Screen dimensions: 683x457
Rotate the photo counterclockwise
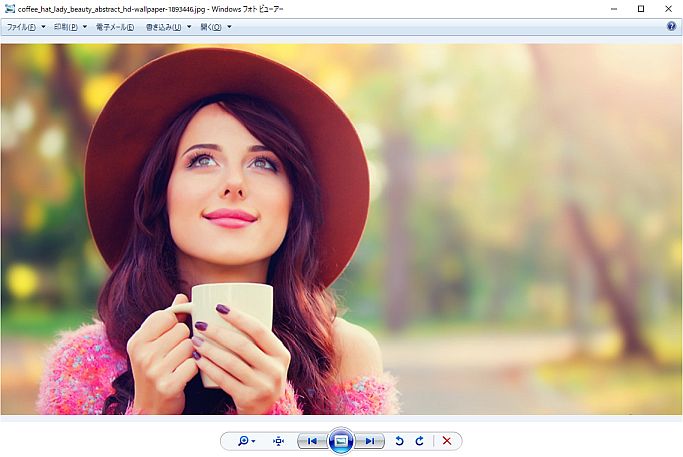pyautogui.click(x=399, y=441)
